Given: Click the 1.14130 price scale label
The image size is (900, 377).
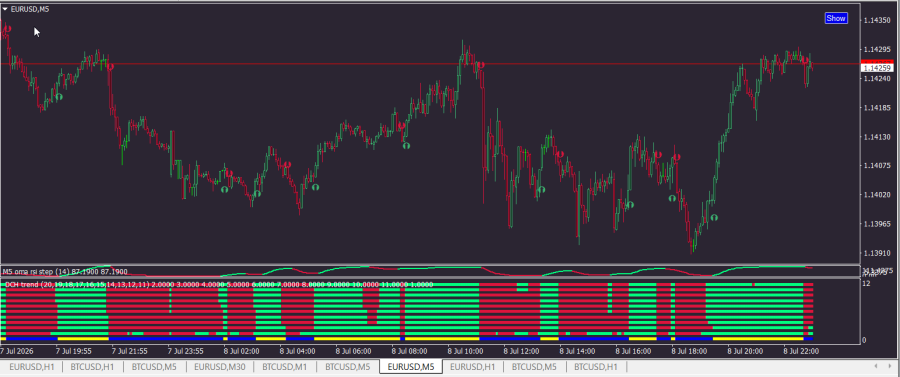Looking at the screenshot, I should pos(876,137).
